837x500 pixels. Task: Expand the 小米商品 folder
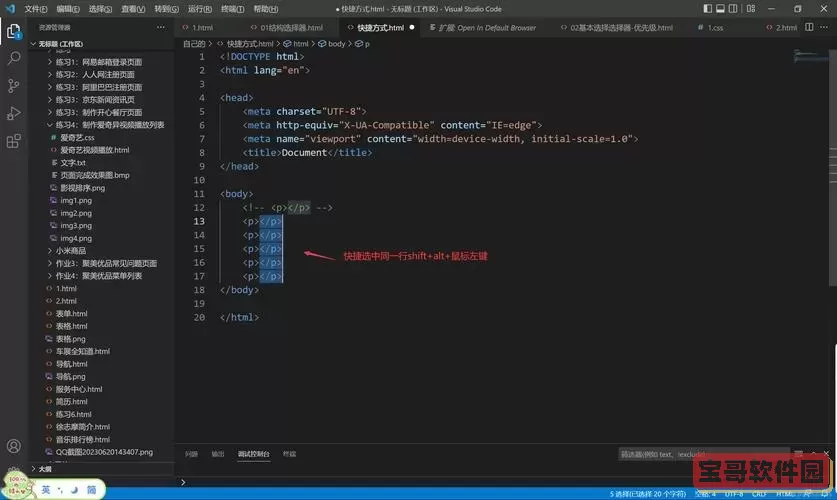pos(70,251)
